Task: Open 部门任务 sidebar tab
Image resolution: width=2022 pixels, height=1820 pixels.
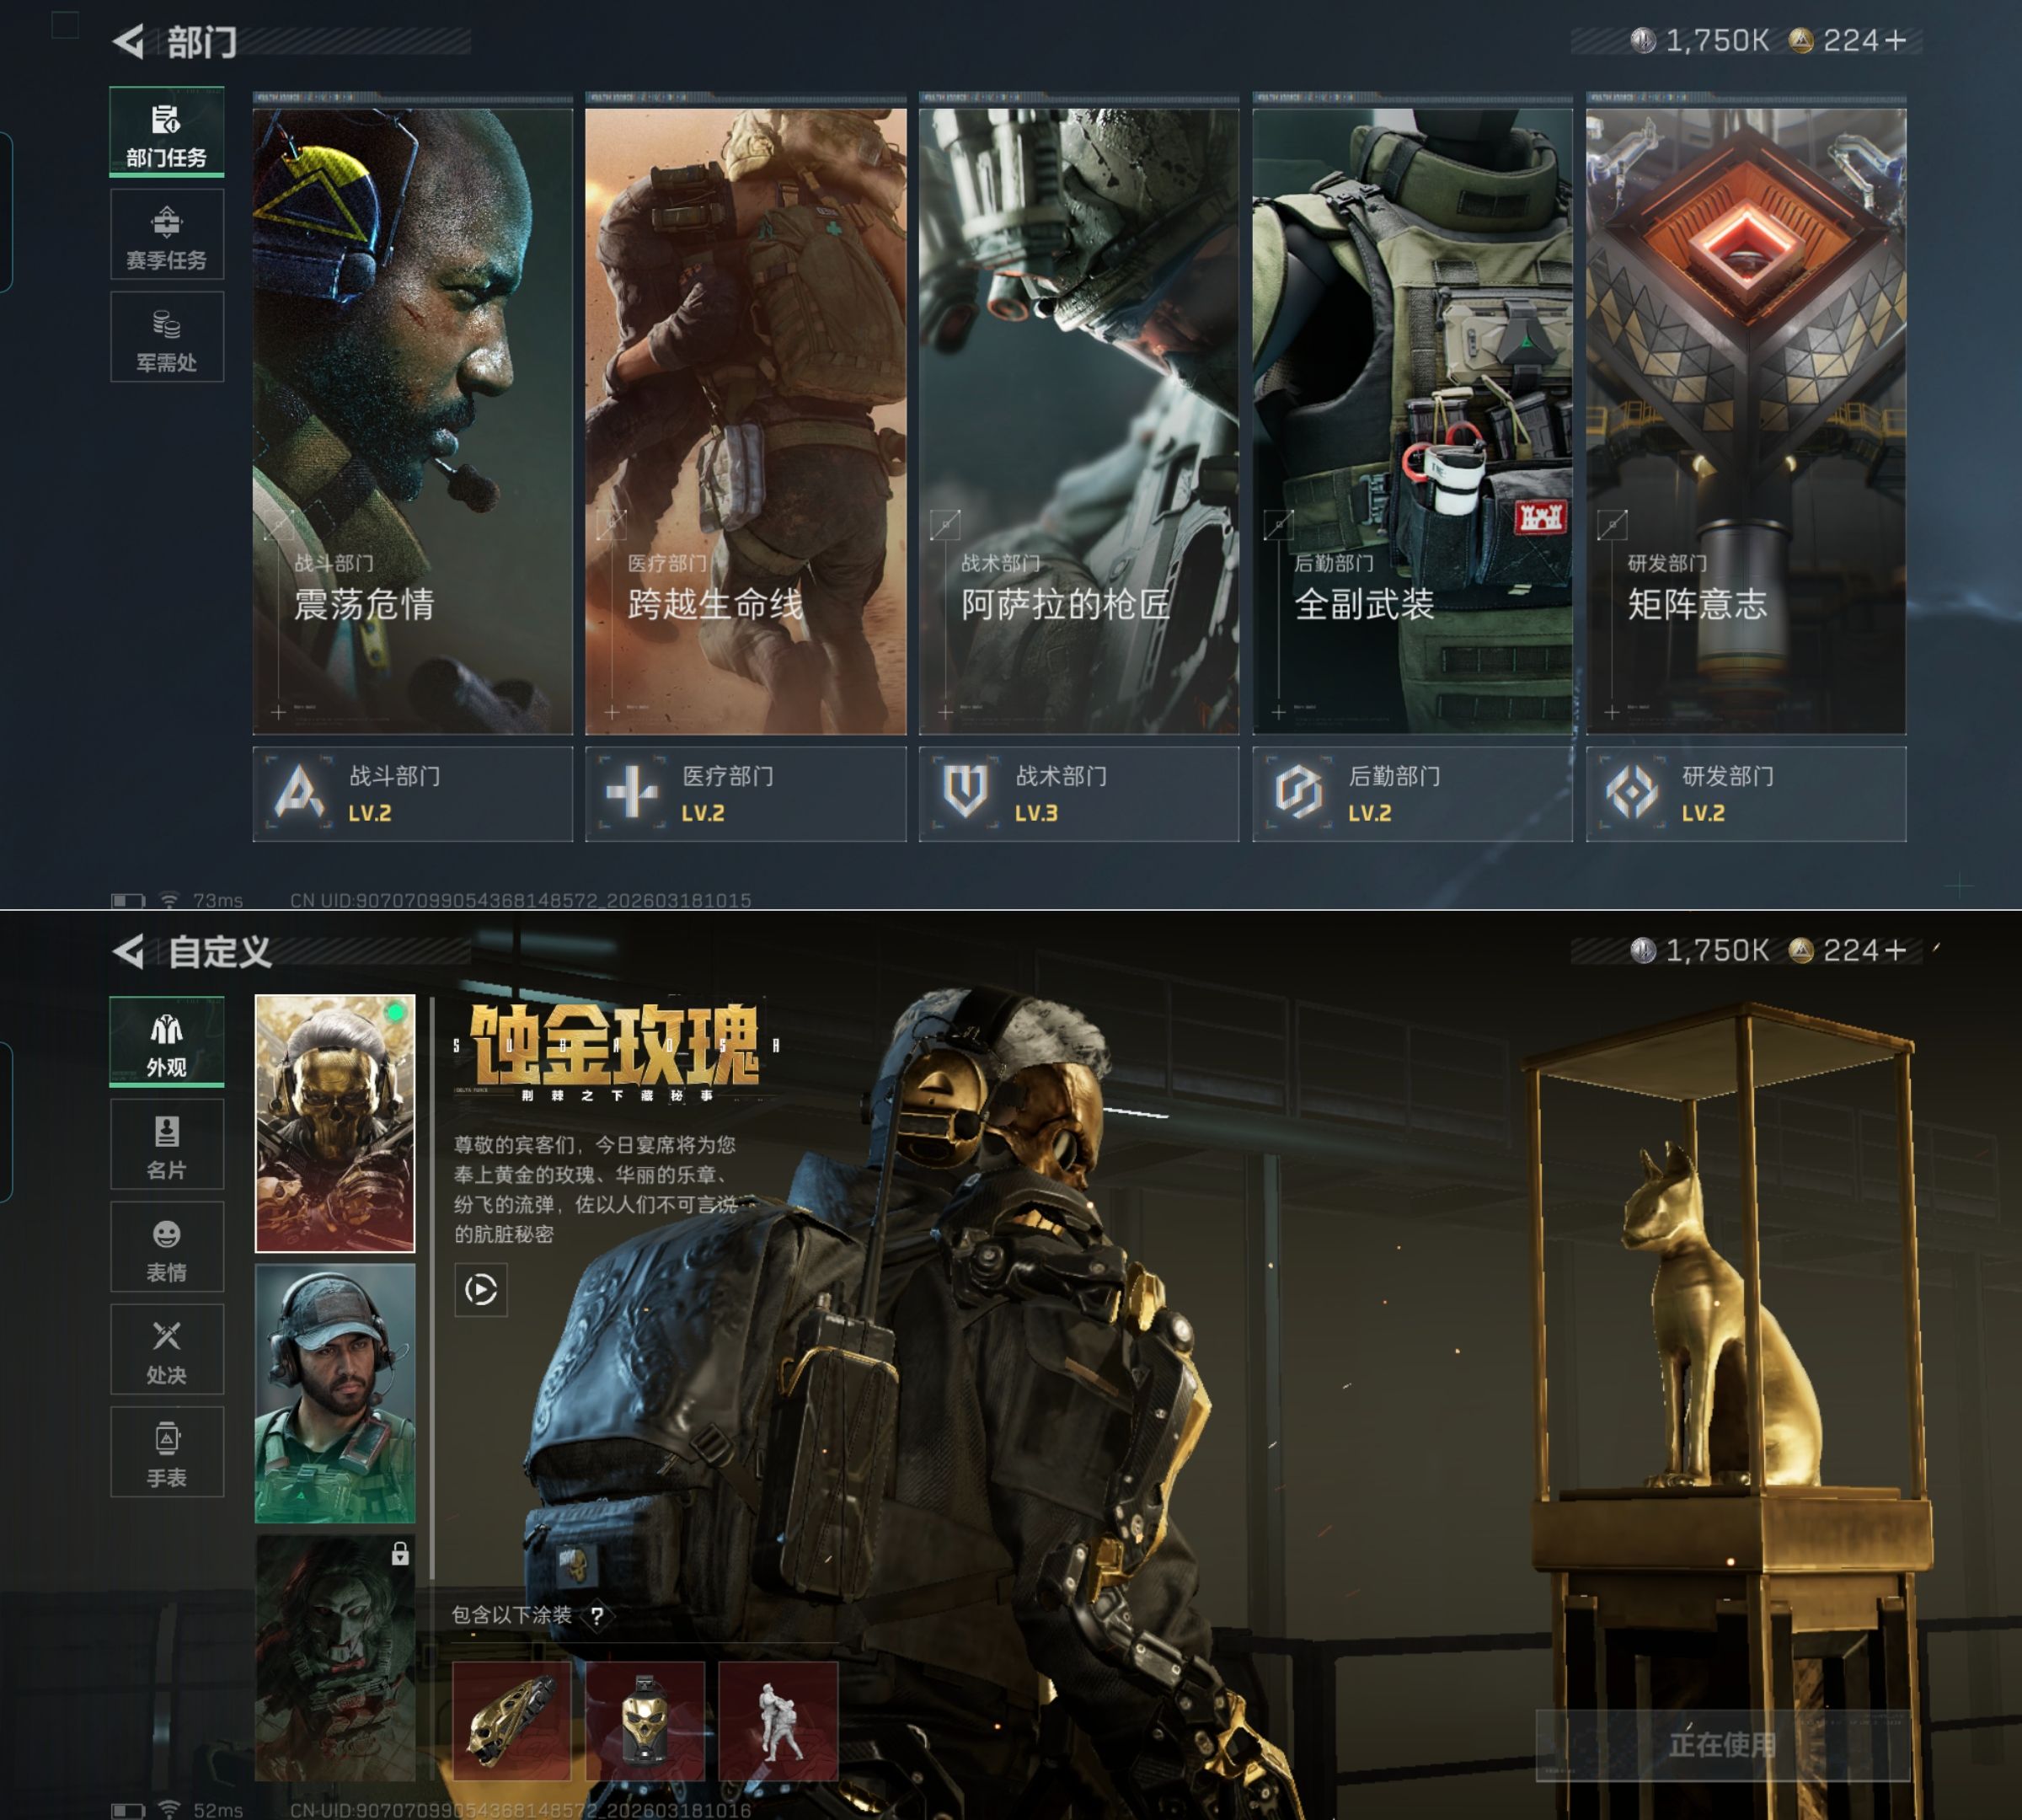Action: pos(166,133)
